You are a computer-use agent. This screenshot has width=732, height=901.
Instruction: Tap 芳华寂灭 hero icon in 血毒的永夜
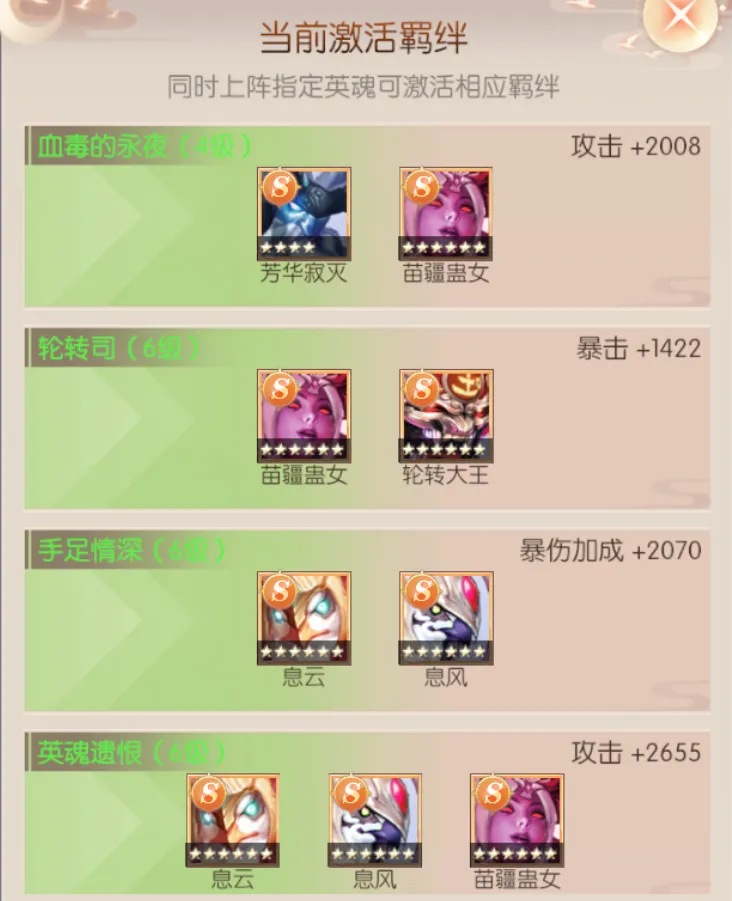(304, 214)
